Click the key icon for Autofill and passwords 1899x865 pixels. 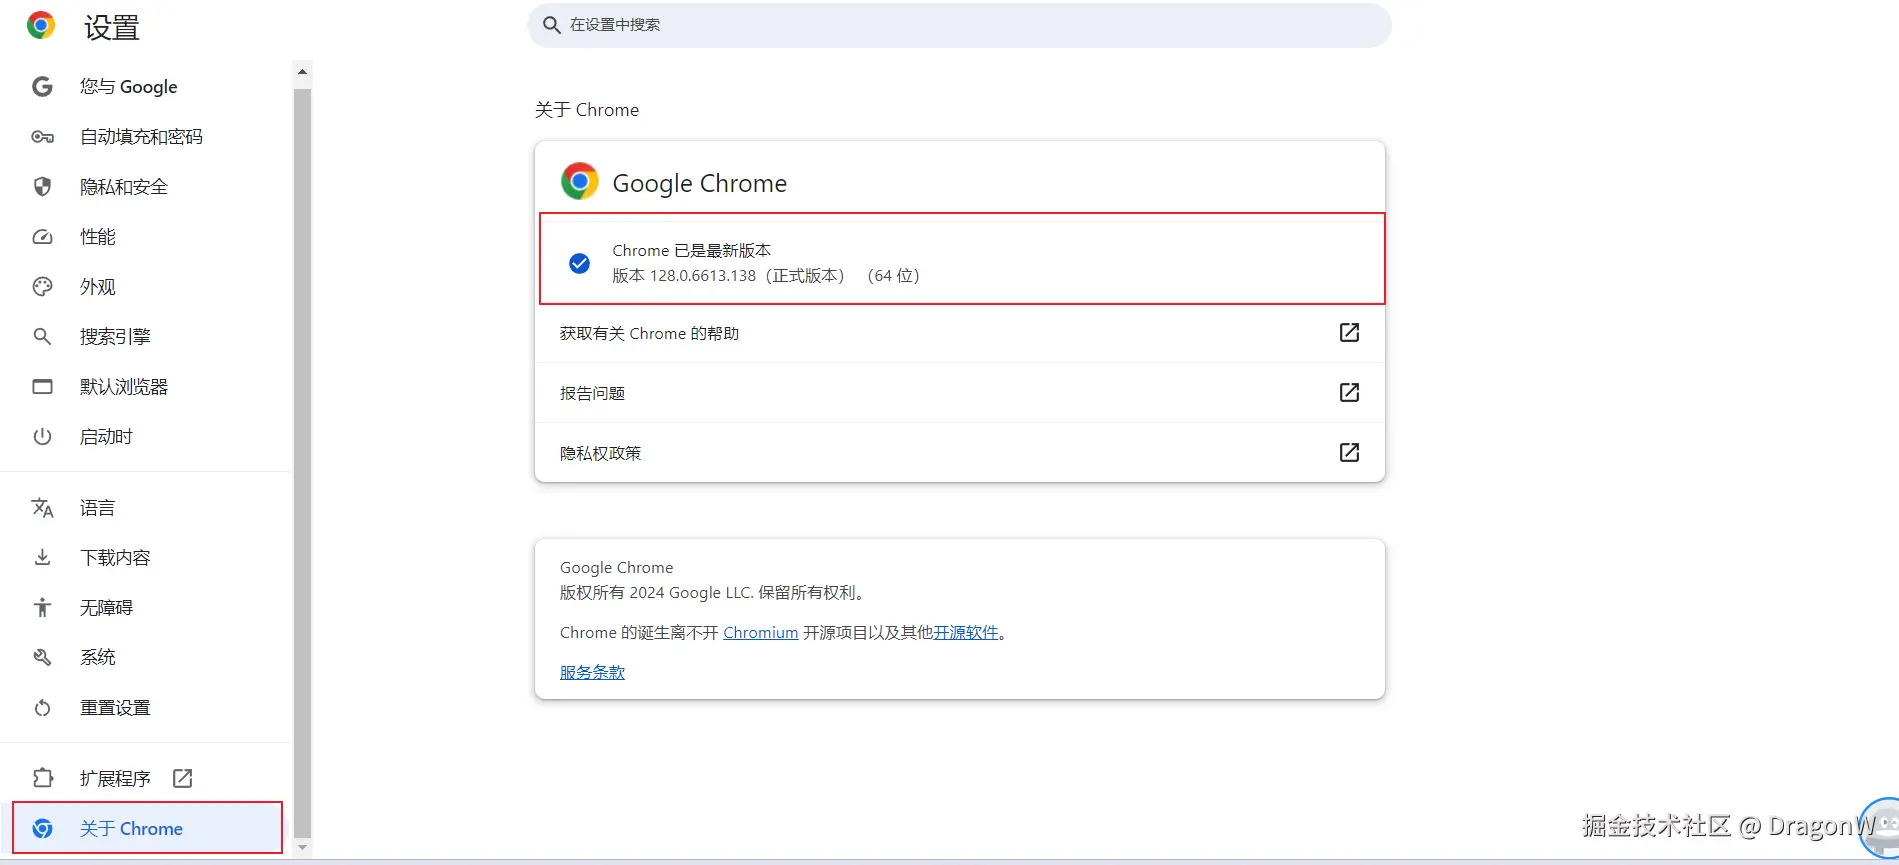(x=42, y=137)
